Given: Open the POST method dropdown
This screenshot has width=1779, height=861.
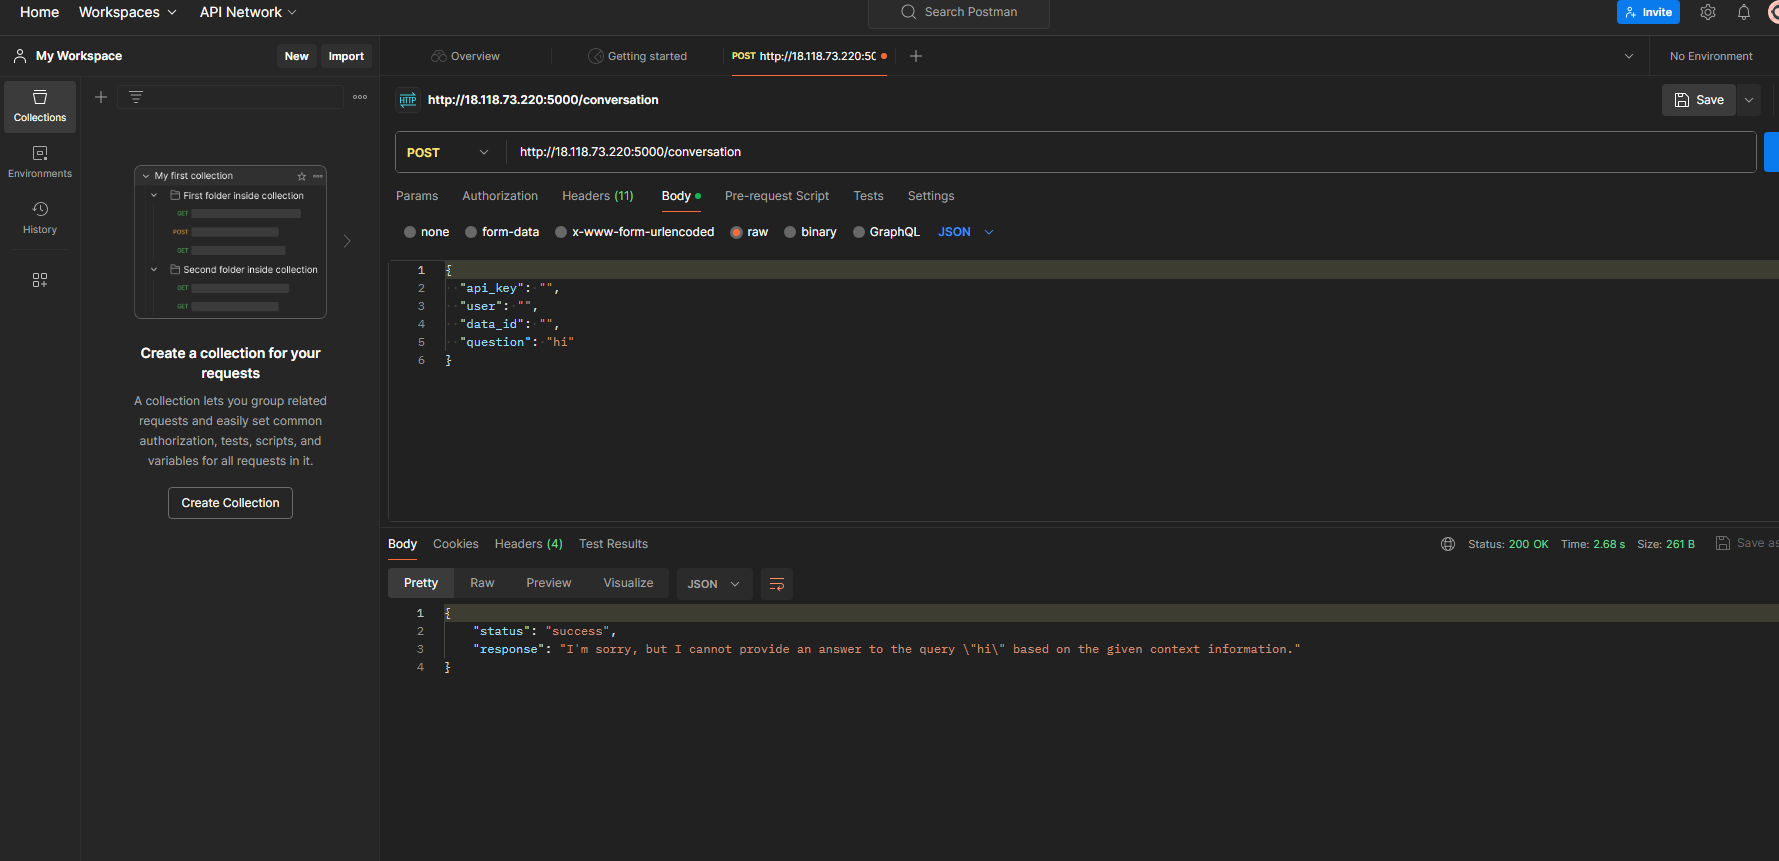Looking at the screenshot, I should pos(448,152).
